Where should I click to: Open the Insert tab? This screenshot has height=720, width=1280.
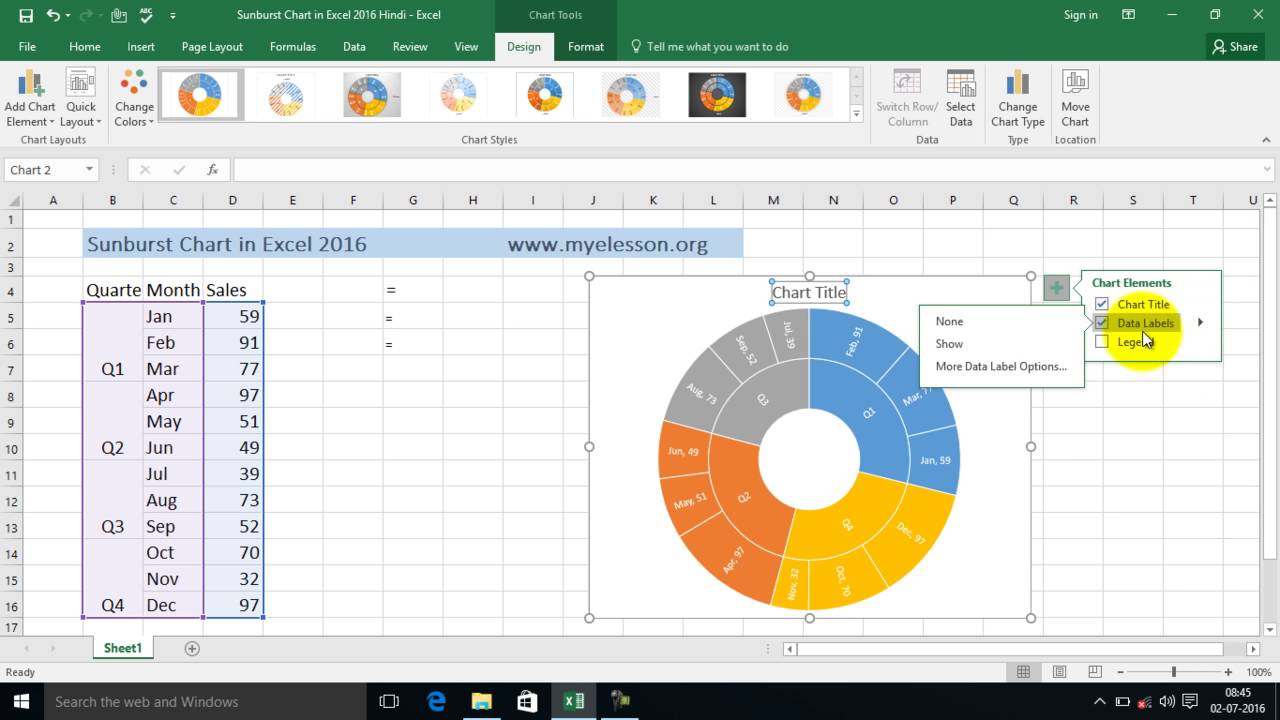tap(141, 47)
